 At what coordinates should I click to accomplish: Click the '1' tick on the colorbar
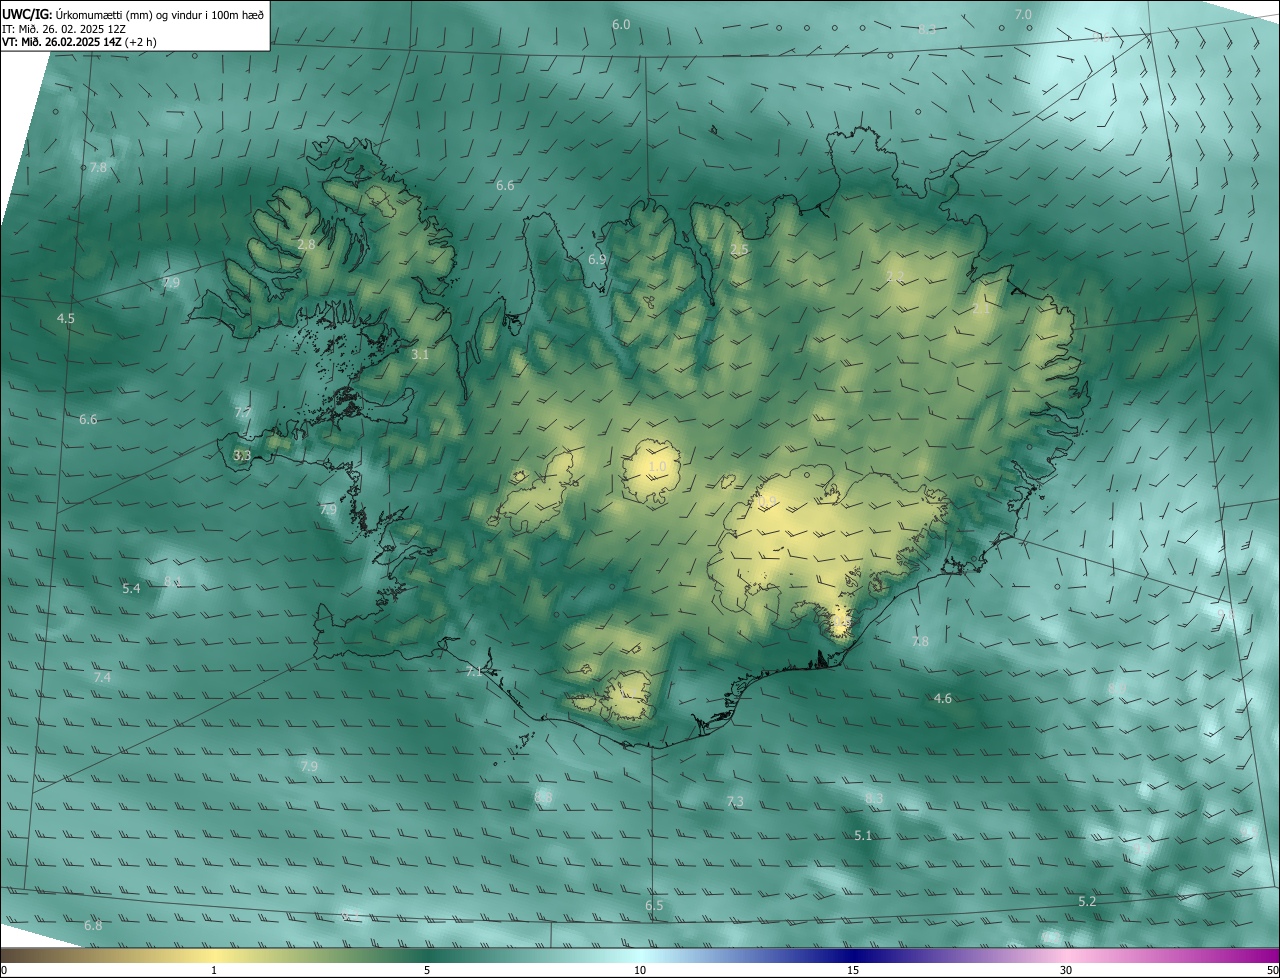214,970
